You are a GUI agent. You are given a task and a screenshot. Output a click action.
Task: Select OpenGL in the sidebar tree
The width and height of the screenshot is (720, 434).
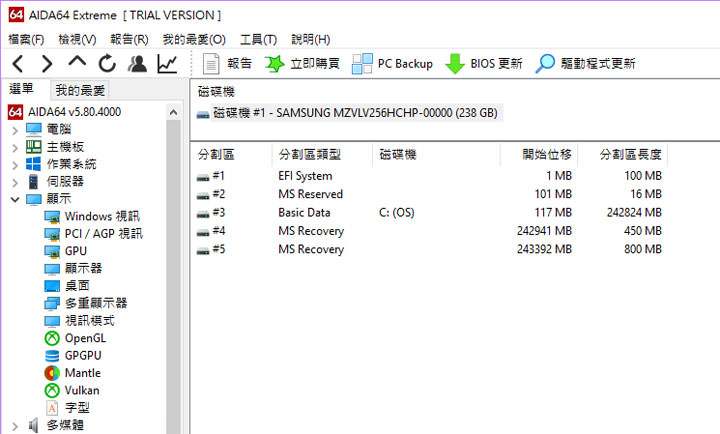[x=84, y=338]
